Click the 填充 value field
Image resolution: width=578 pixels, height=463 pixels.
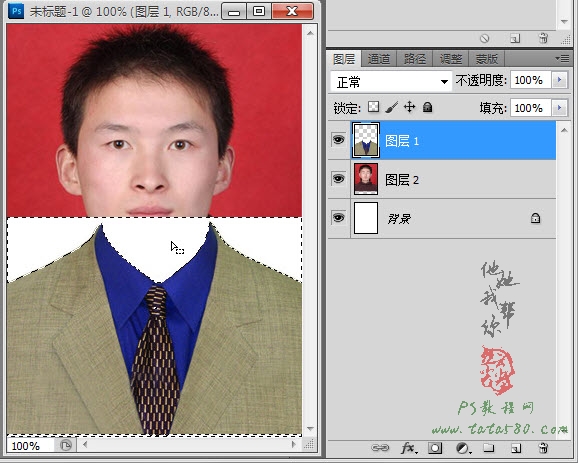530,108
